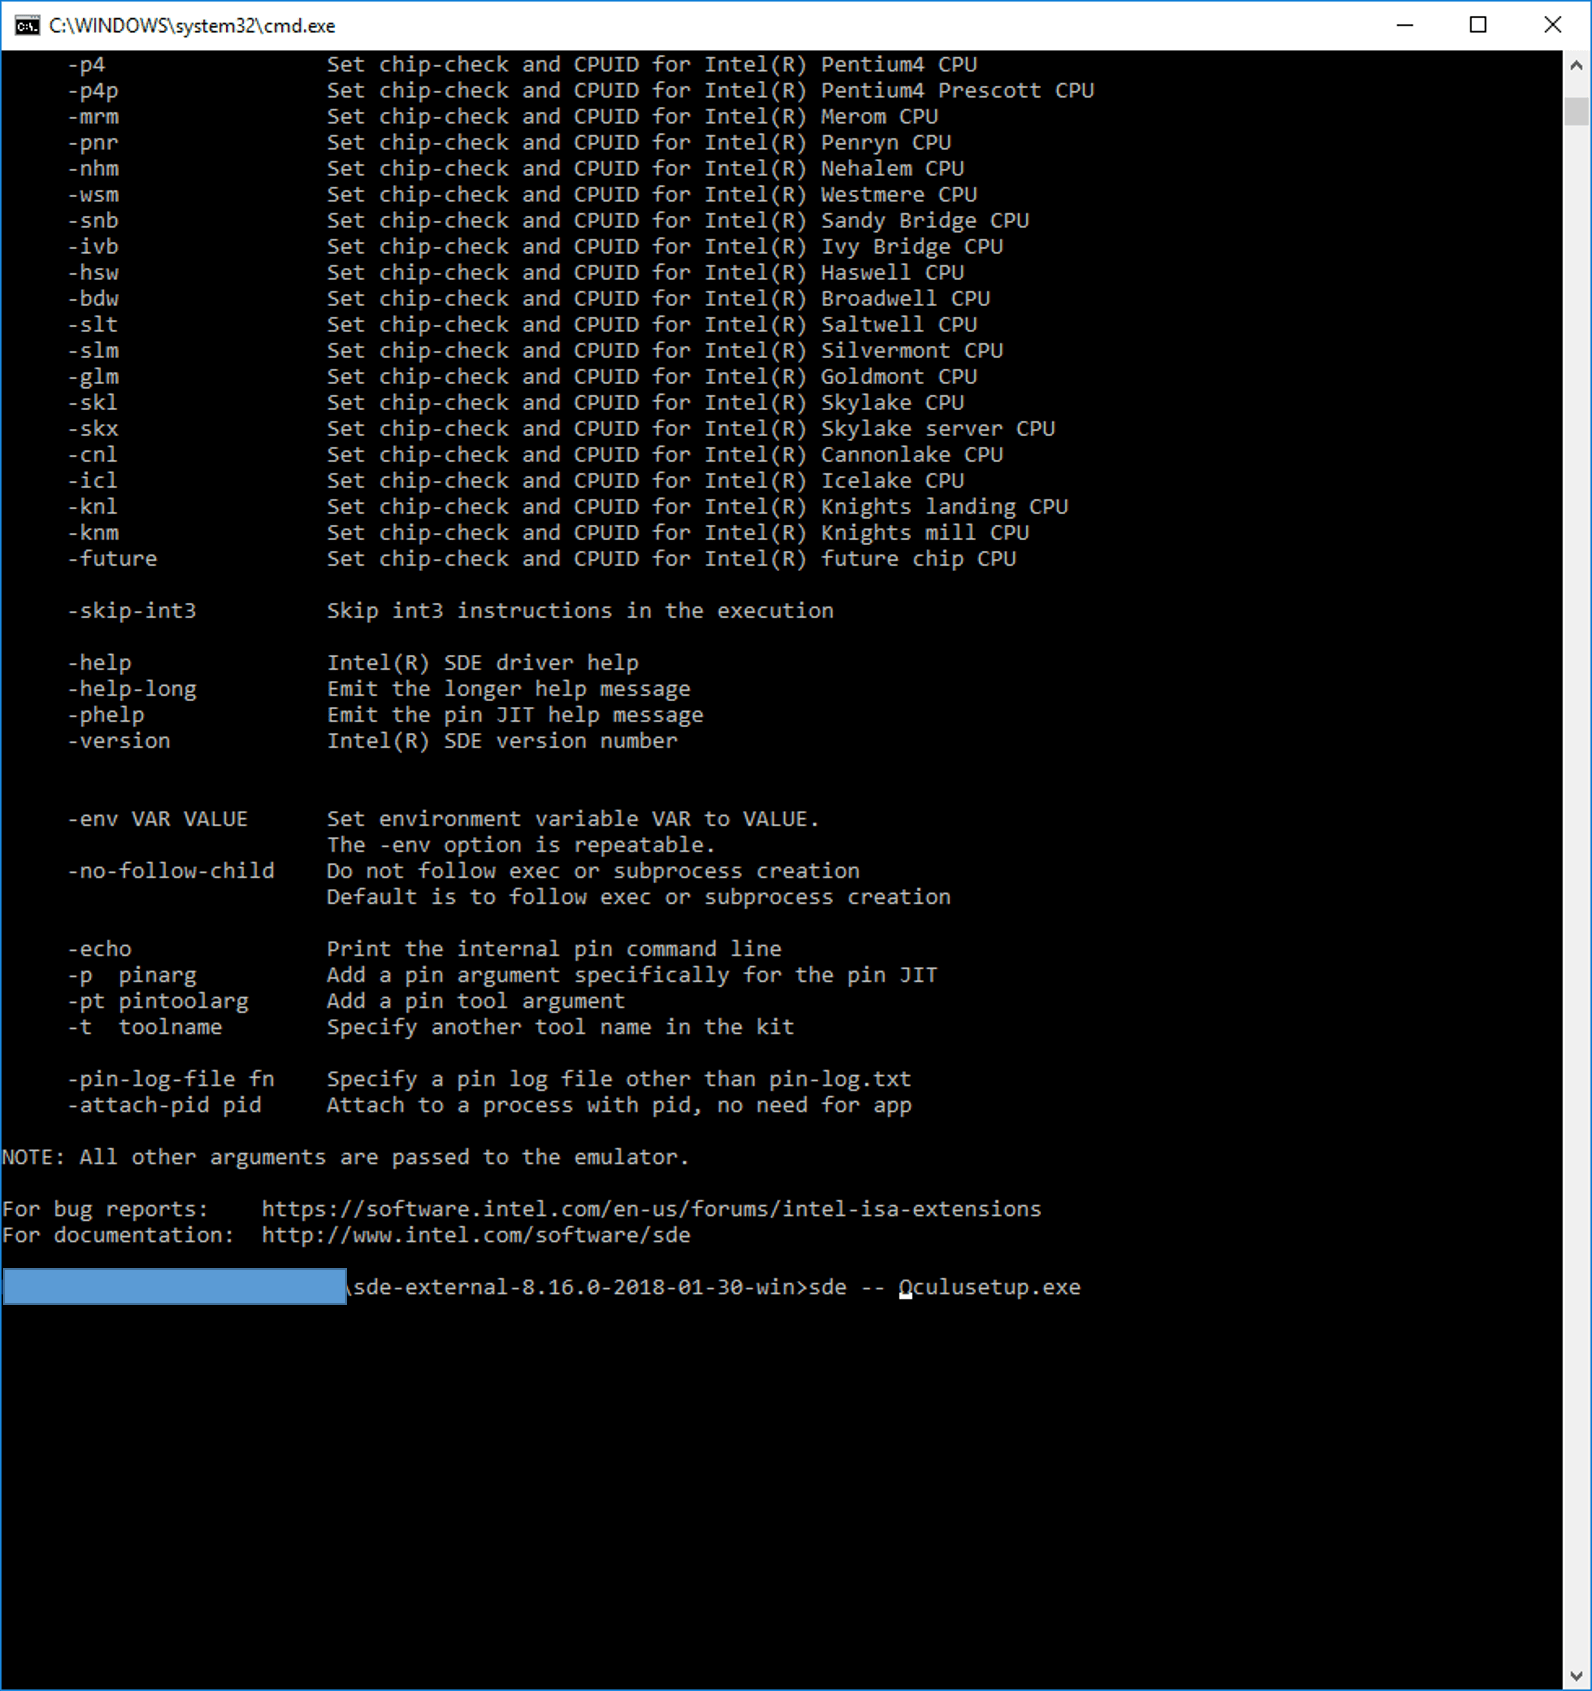
Task: Click the -pin-log-file fn option text
Action: (x=171, y=1079)
